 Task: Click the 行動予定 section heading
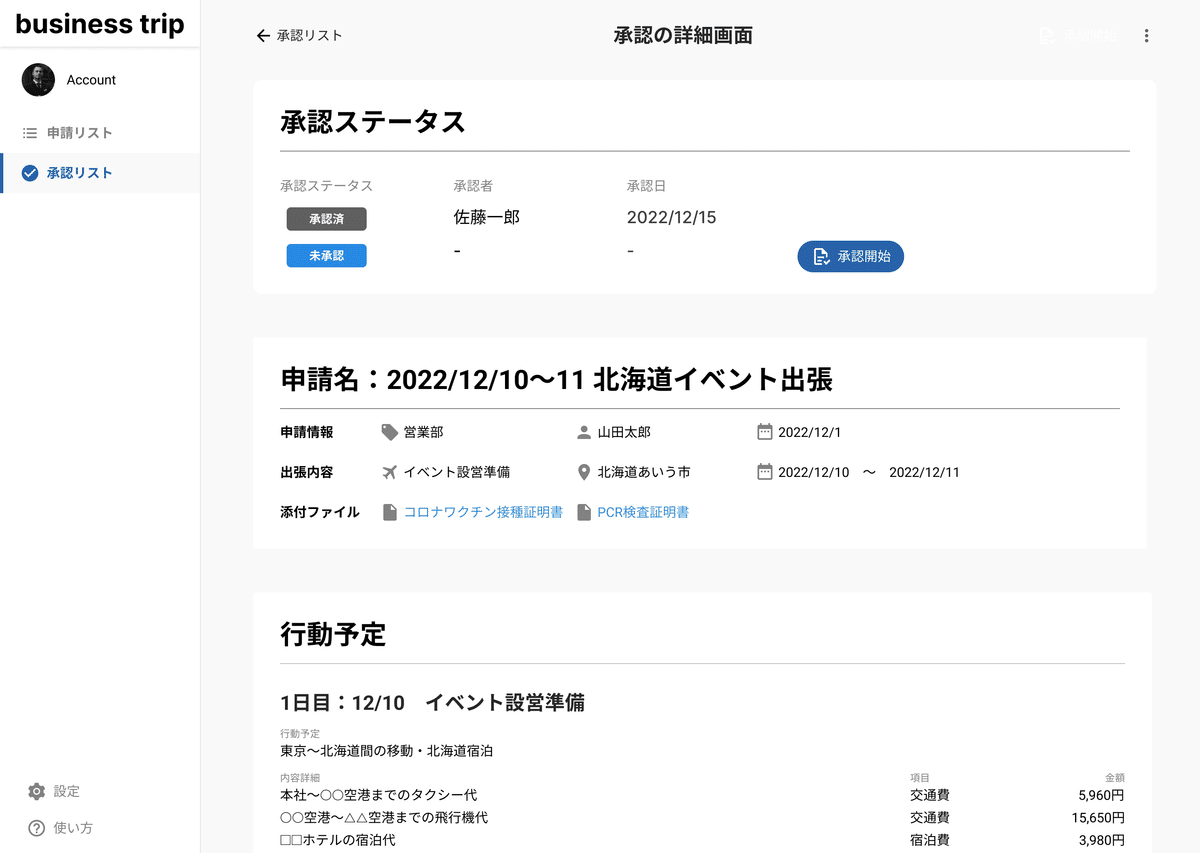tap(333, 634)
